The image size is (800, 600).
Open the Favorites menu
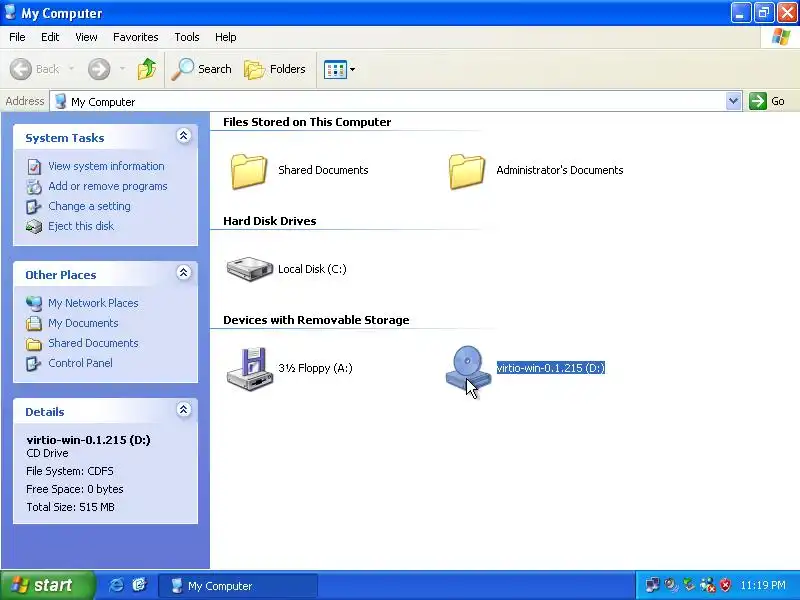tap(136, 37)
